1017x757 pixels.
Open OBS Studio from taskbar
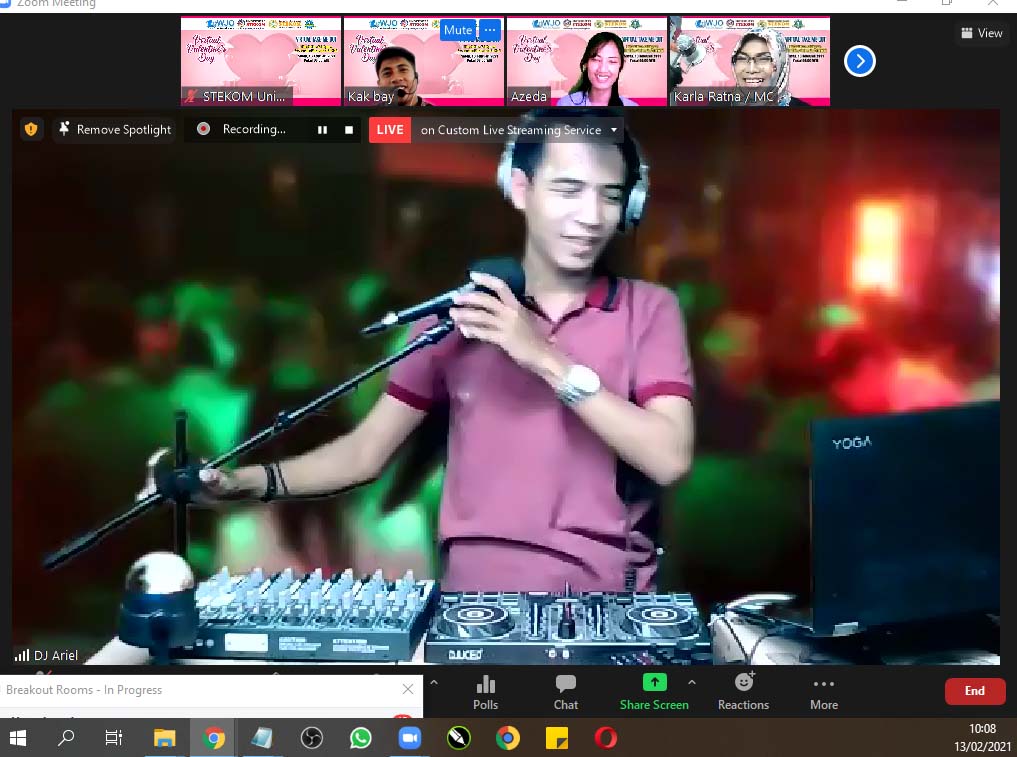312,738
